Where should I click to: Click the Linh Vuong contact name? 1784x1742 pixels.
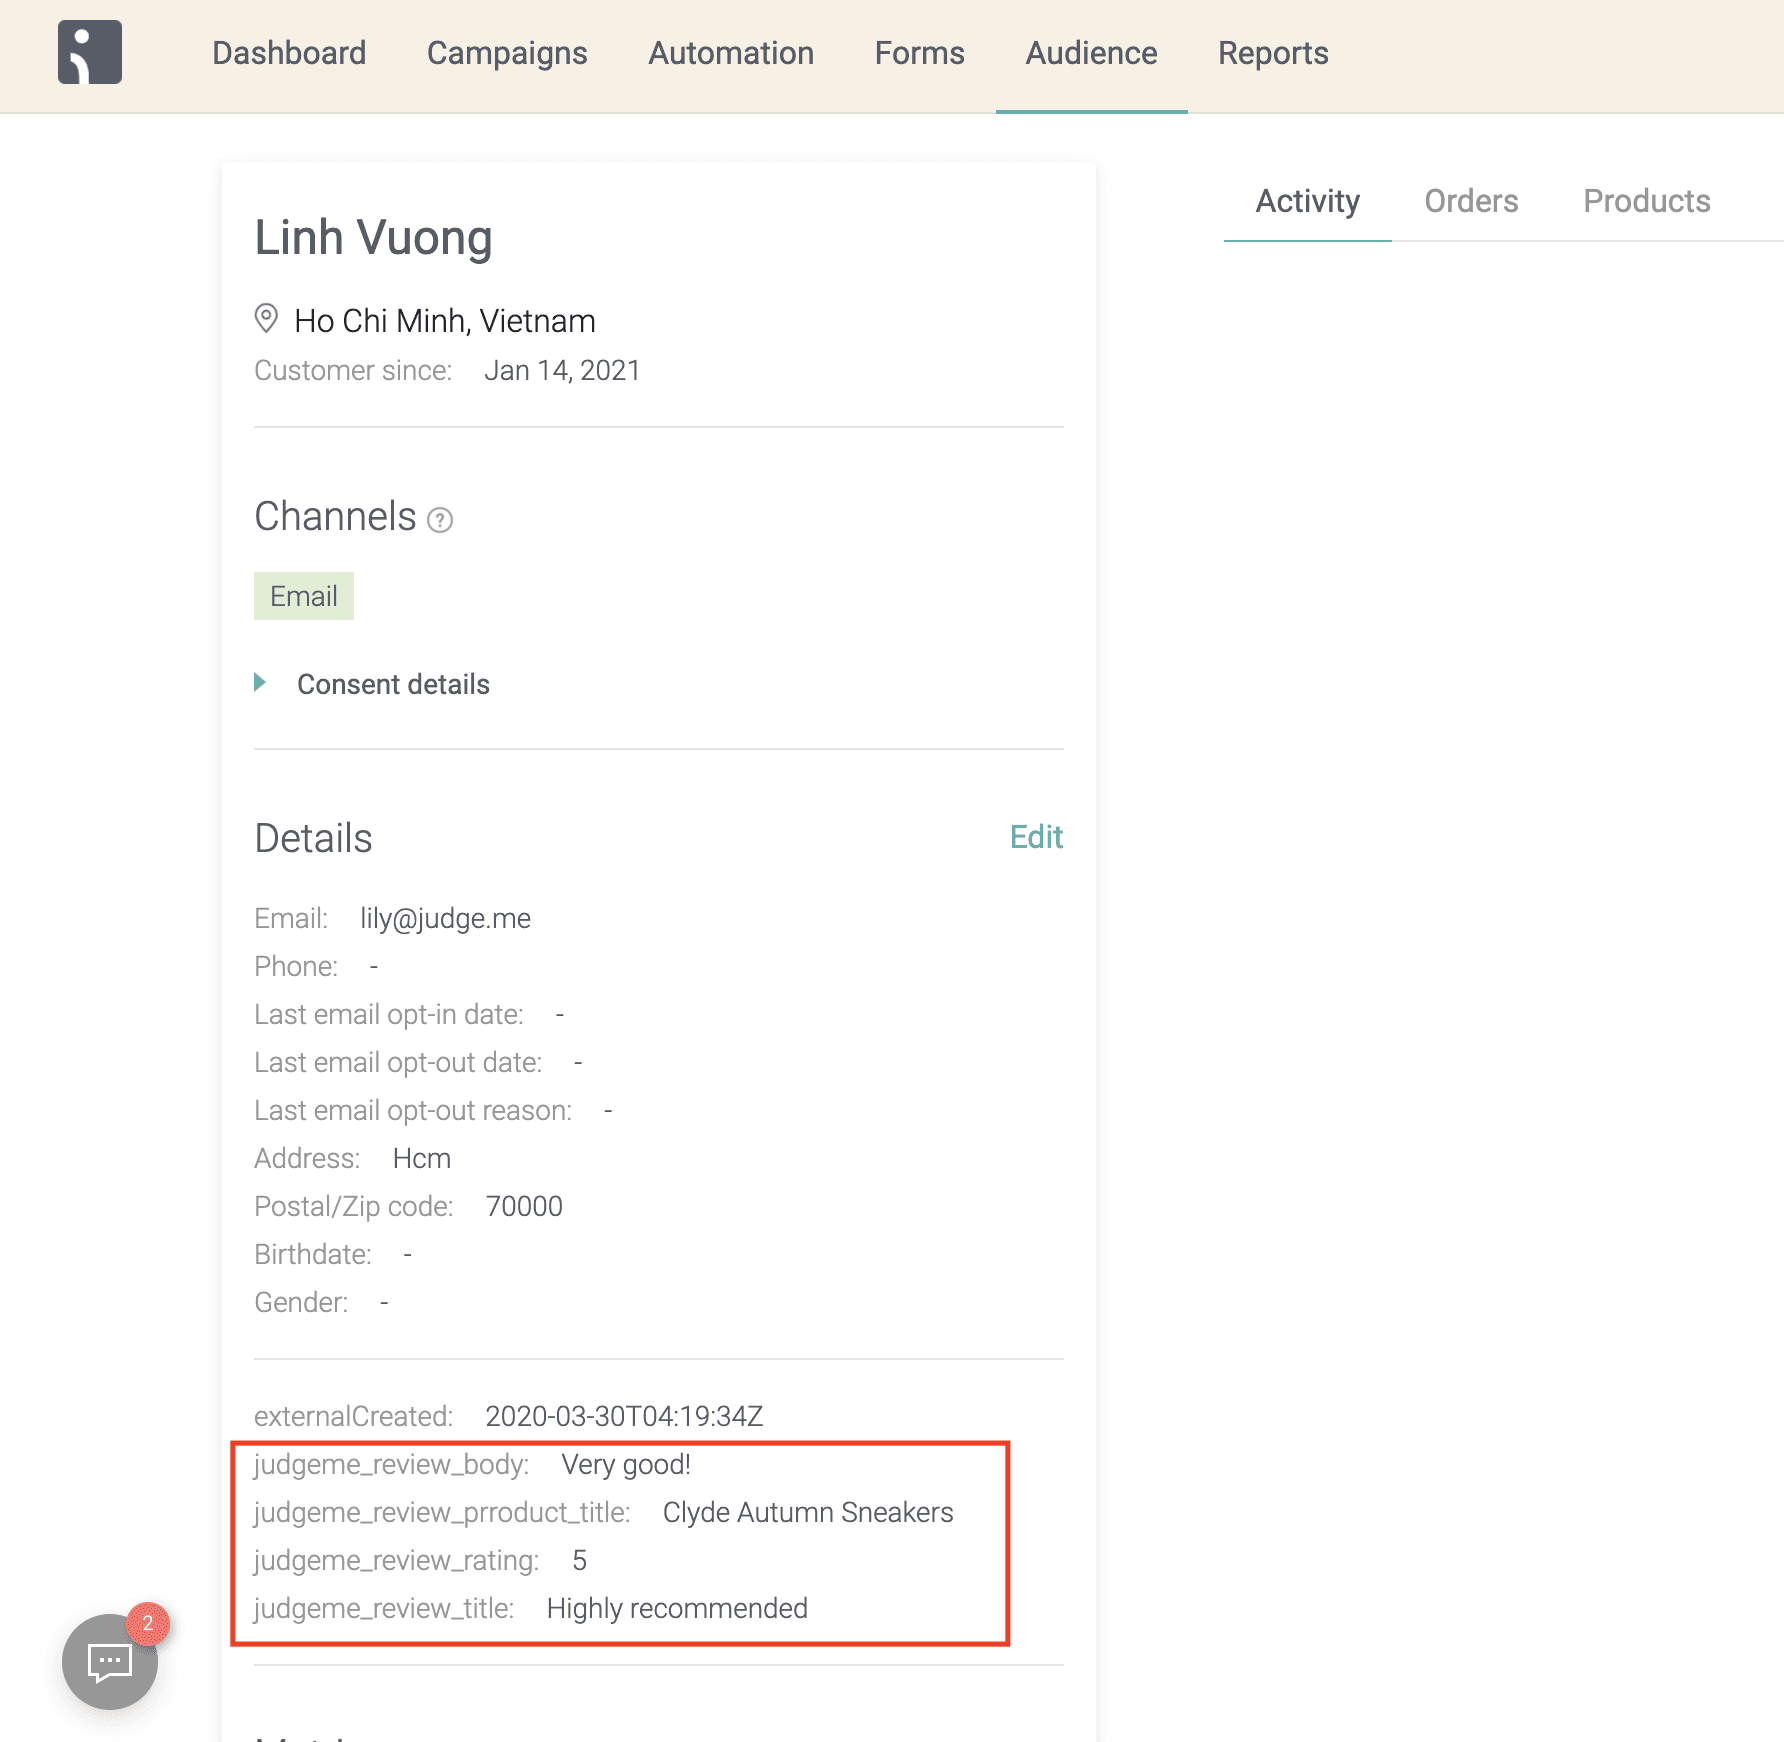click(373, 238)
